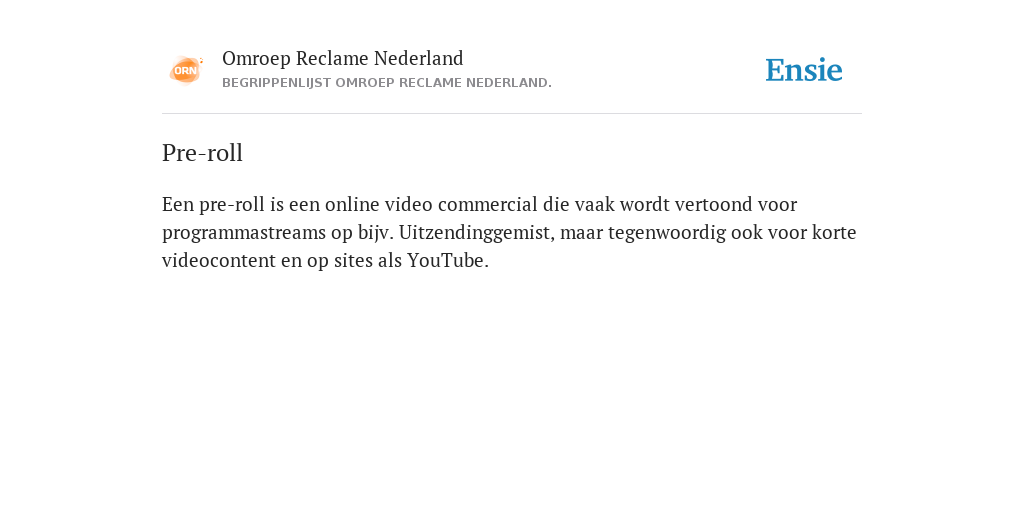Click the horizontal divider below the header
The image size is (1024, 512).
click(512, 114)
